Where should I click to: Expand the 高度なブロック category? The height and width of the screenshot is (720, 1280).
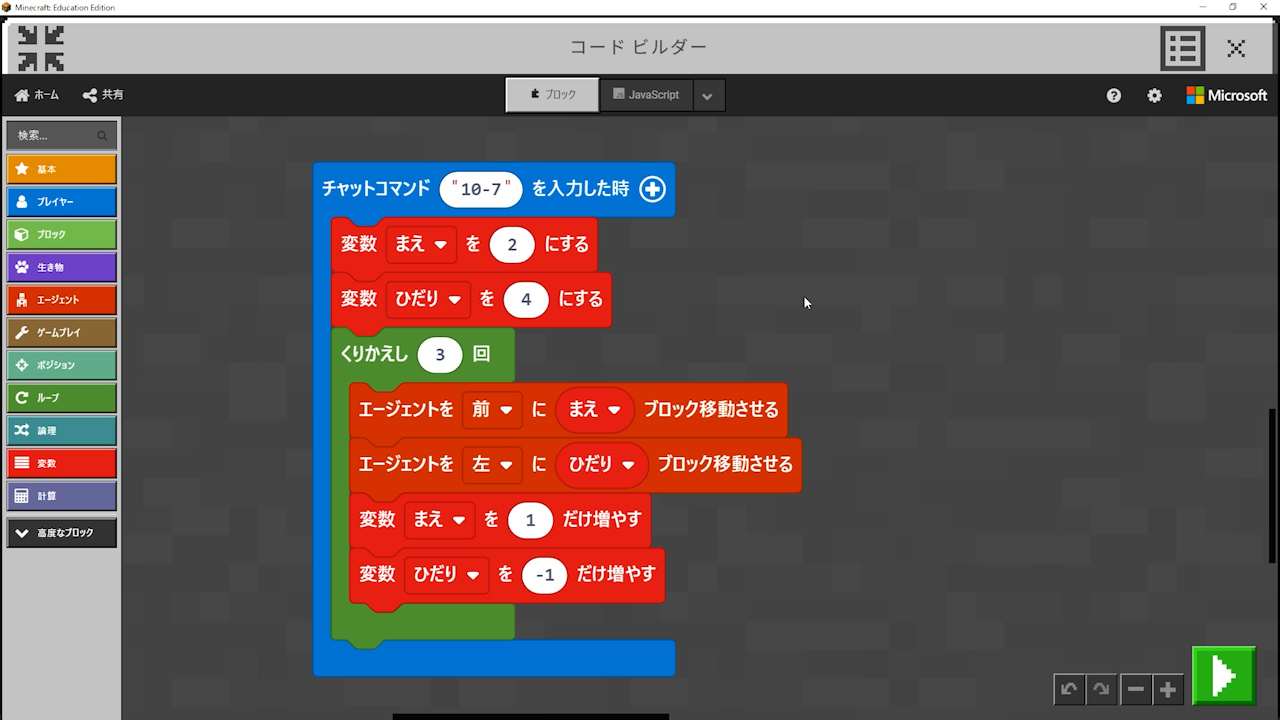62,533
